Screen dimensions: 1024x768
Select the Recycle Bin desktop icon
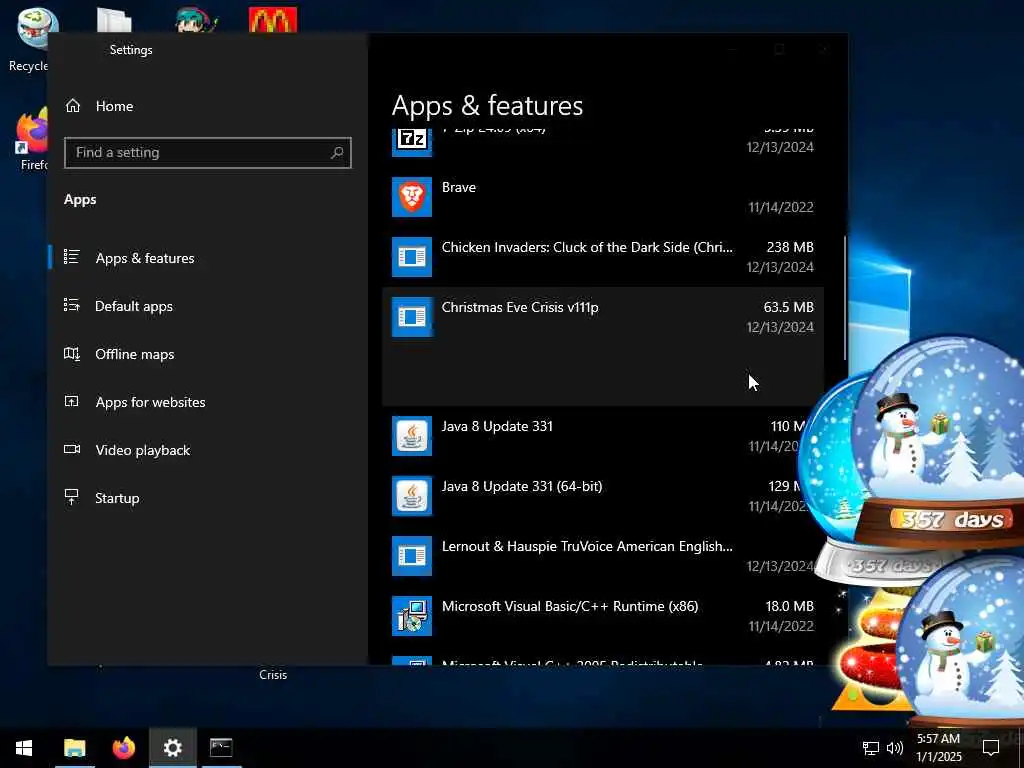(36, 39)
